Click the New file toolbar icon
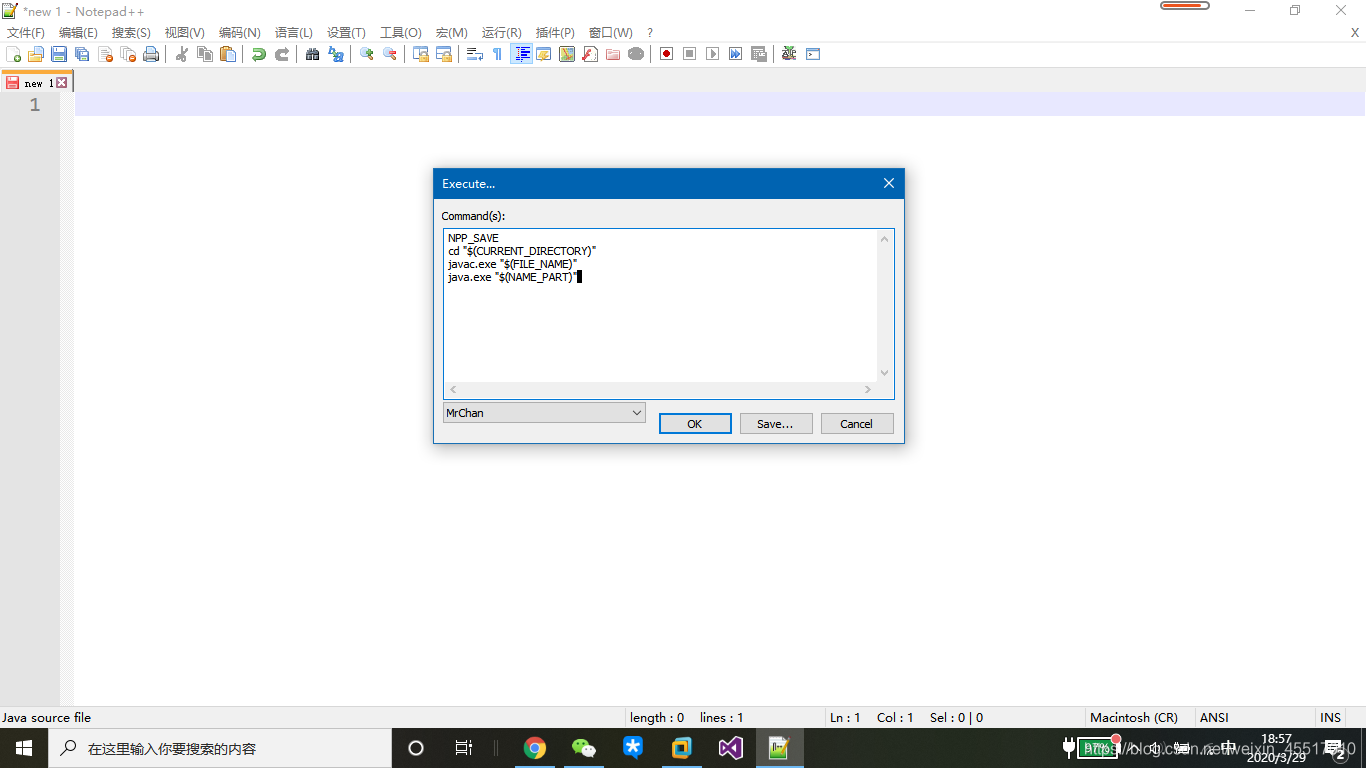This screenshot has width=1366, height=768. (13, 54)
